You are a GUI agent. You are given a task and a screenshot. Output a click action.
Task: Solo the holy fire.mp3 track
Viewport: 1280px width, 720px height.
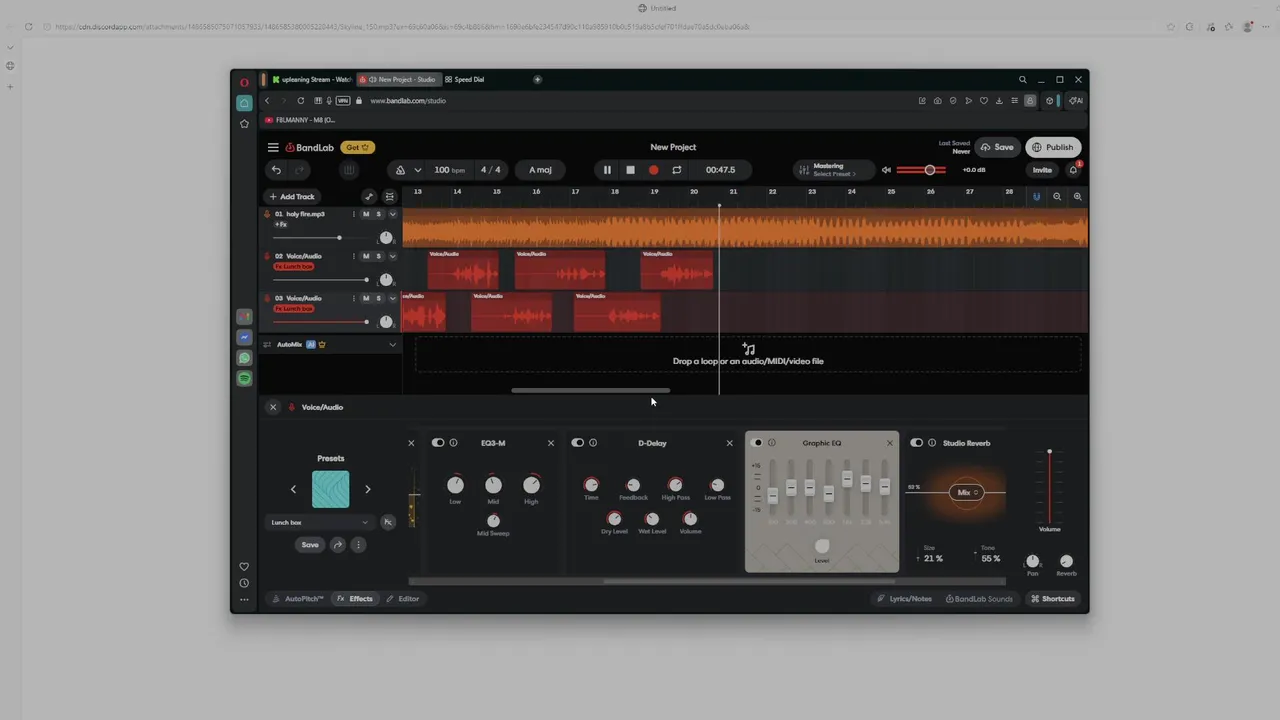point(378,214)
